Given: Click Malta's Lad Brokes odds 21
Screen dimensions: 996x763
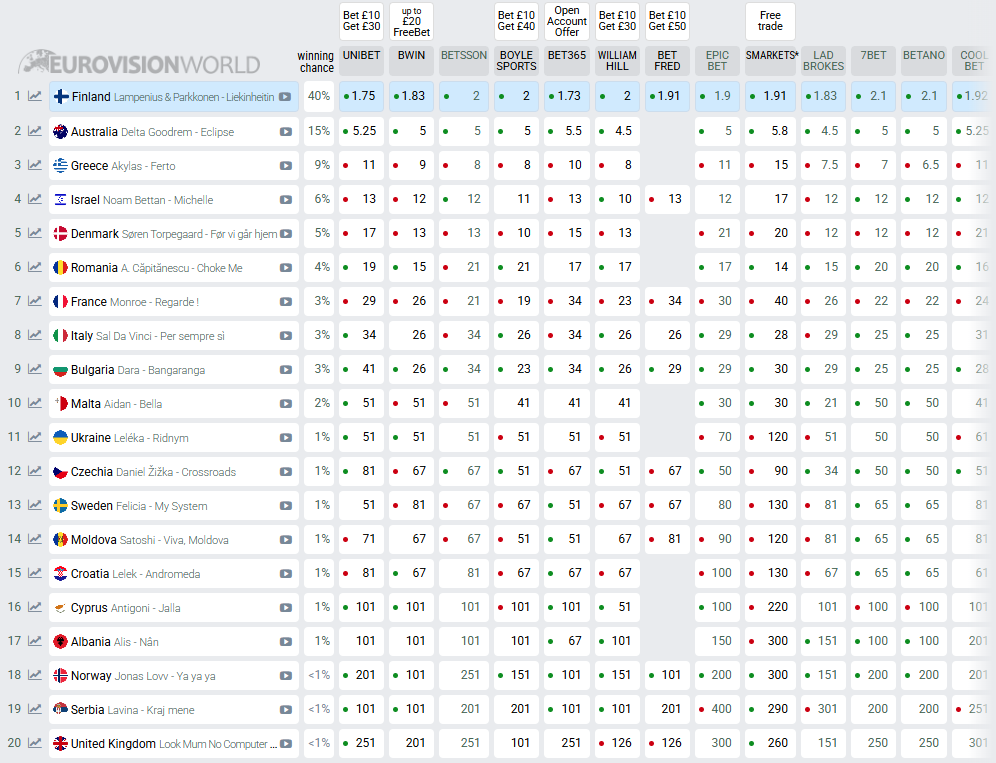Looking at the screenshot, I should click(823, 403).
